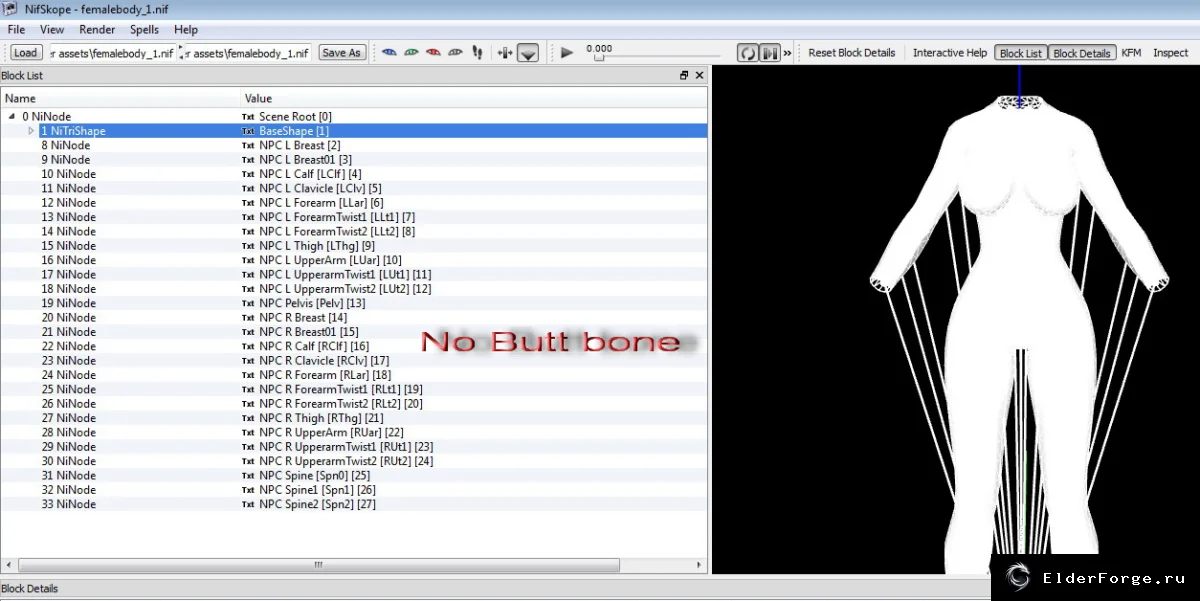The image size is (1200, 601).
Task: Click the Txt icon beside NPC Spine [Spn0]
Action: (x=248, y=475)
